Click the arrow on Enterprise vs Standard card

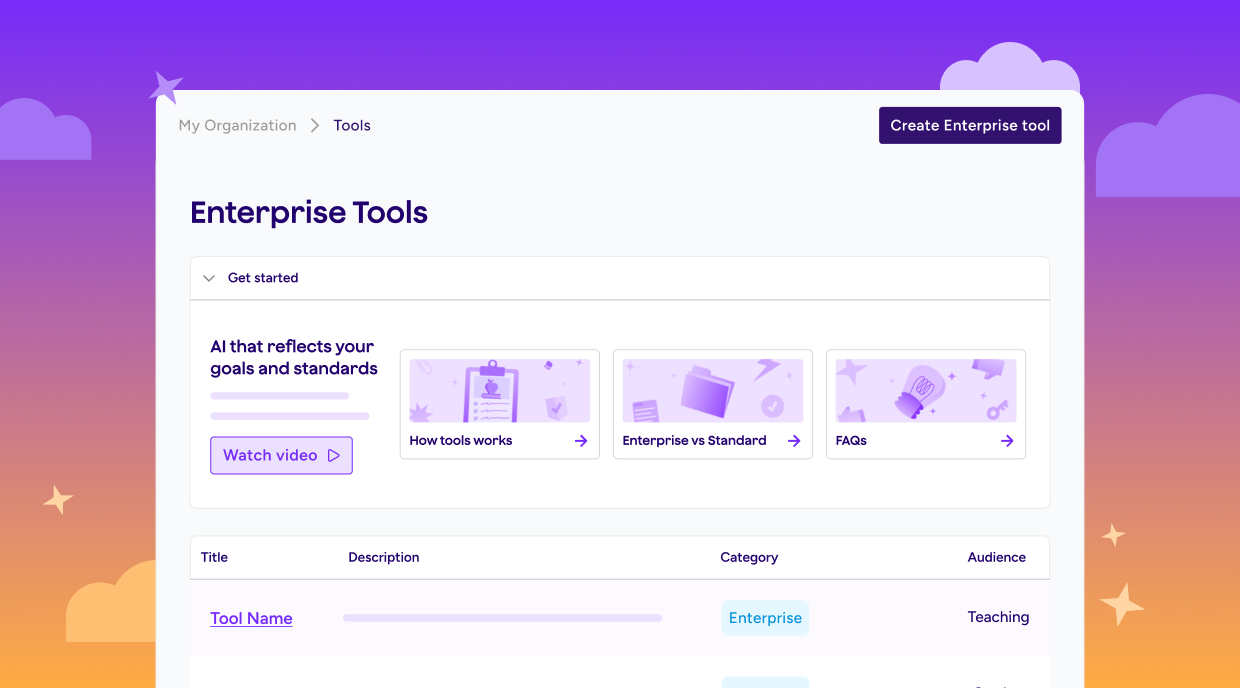click(794, 440)
